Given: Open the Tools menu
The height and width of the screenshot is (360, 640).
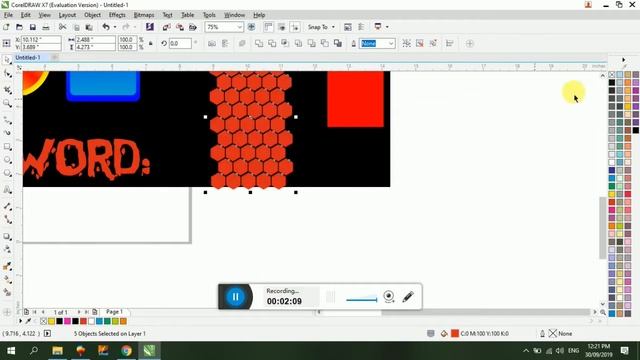Looking at the screenshot, I should (209, 15).
